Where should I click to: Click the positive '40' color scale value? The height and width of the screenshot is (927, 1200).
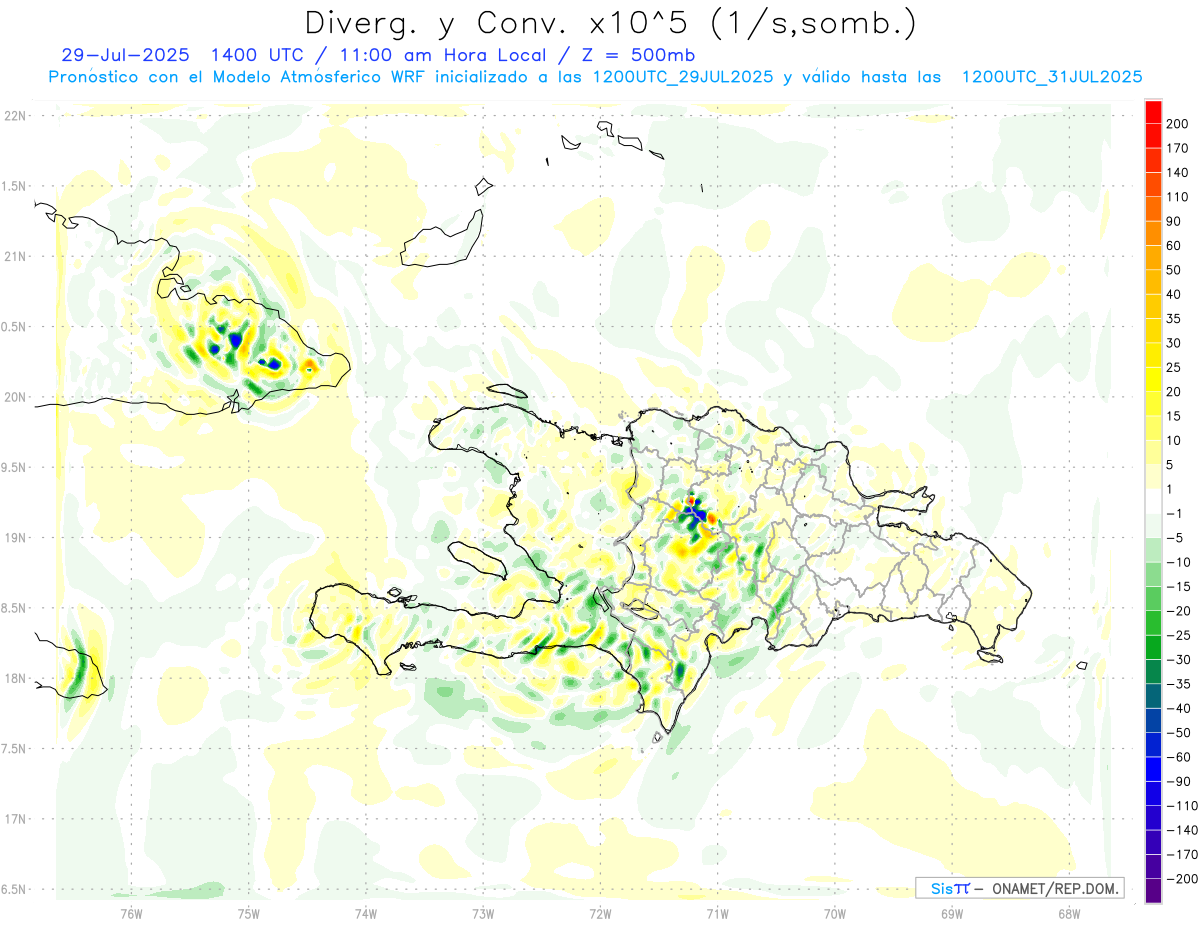(1174, 294)
